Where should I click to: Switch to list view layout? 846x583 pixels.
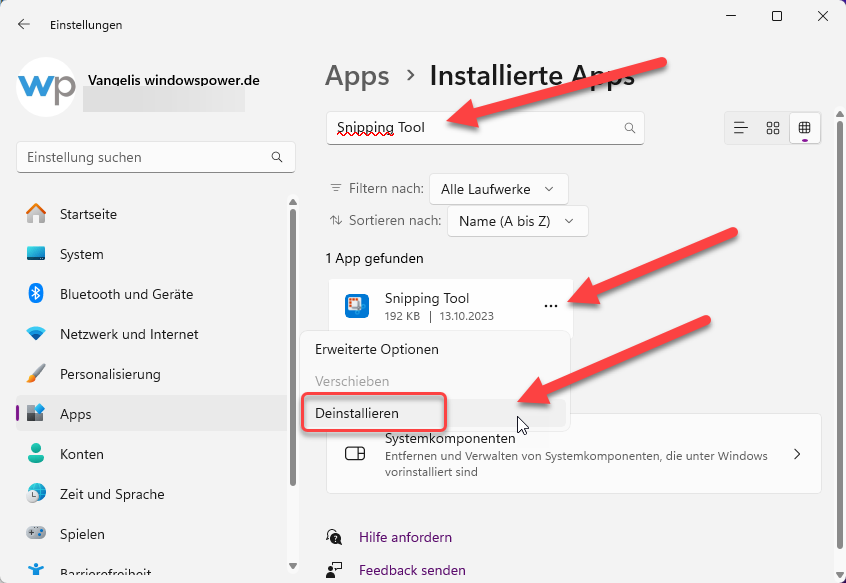click(741, 128)
